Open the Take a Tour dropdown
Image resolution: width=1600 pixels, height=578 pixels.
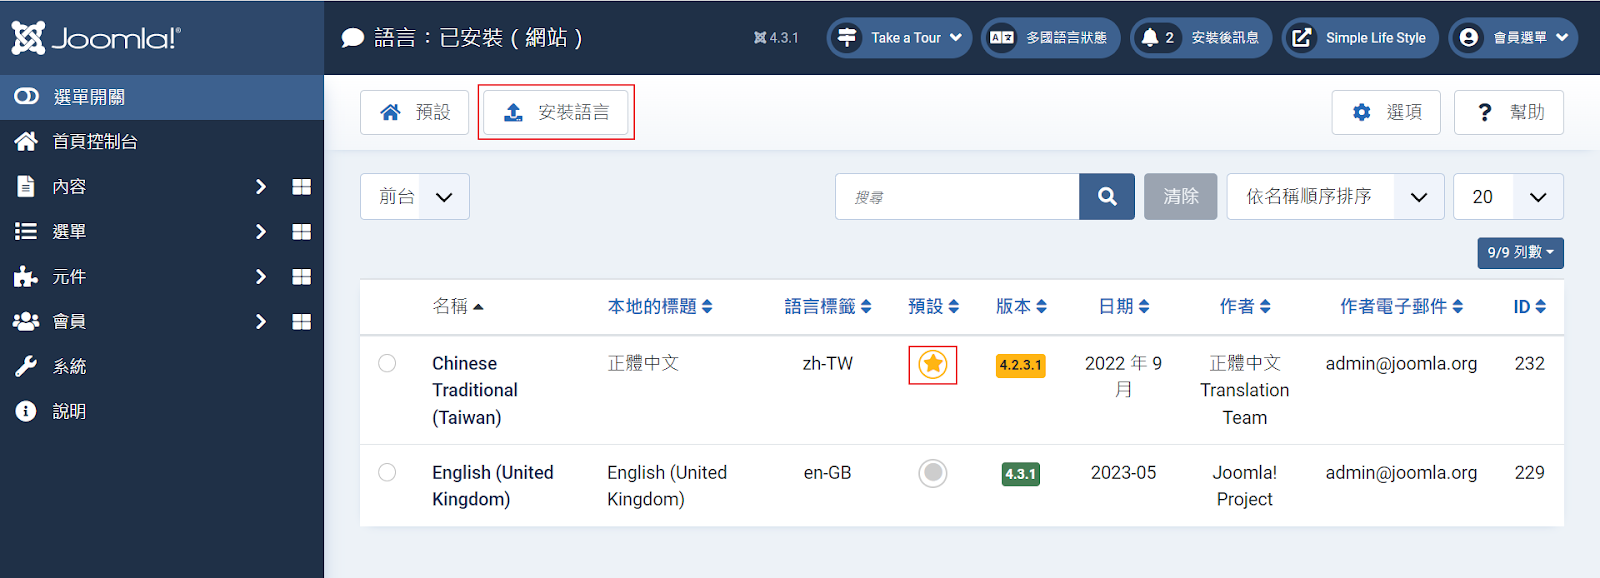click(899, 38)
